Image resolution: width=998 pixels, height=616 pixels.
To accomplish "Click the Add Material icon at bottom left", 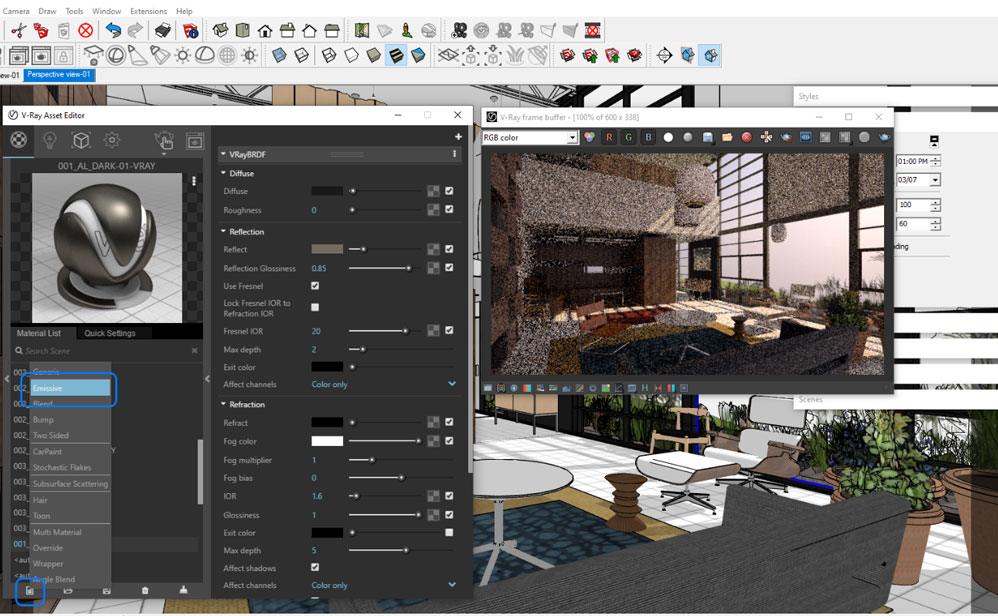I will point(29,591).
